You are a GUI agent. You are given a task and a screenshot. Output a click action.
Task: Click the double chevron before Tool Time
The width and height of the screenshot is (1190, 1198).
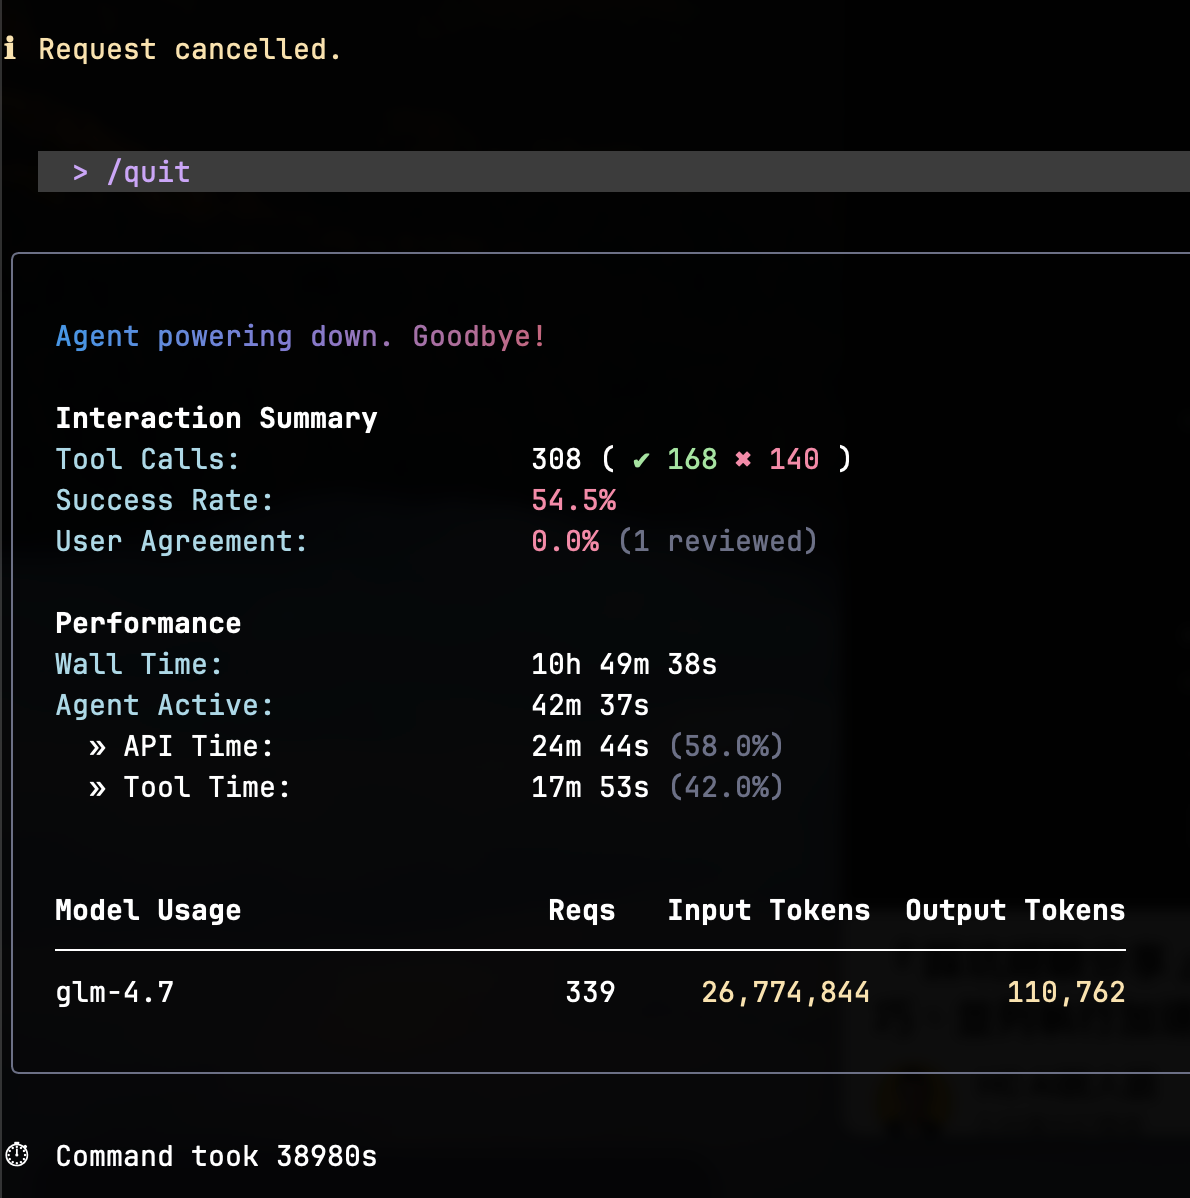tap(97, 788)
